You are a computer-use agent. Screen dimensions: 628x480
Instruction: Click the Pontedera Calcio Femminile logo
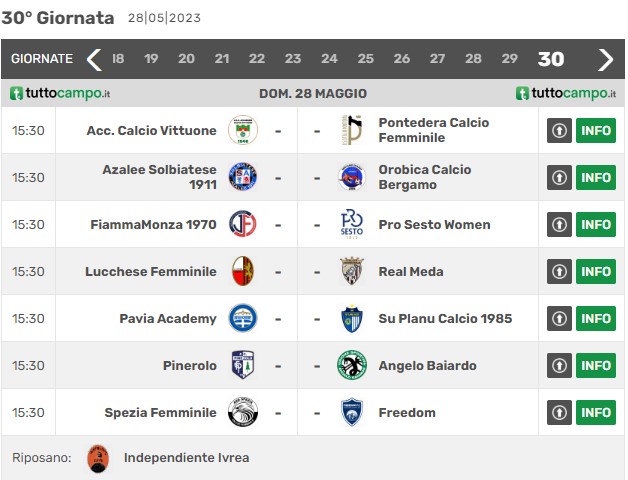(352, 130)
